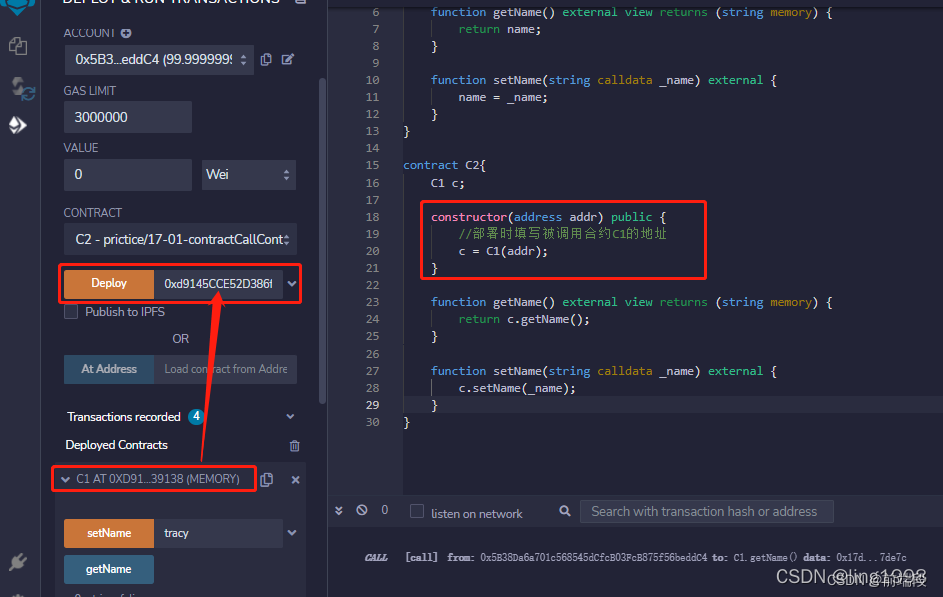
Task: Expand the Transactions recorded section
Action: tap(290, 417)
